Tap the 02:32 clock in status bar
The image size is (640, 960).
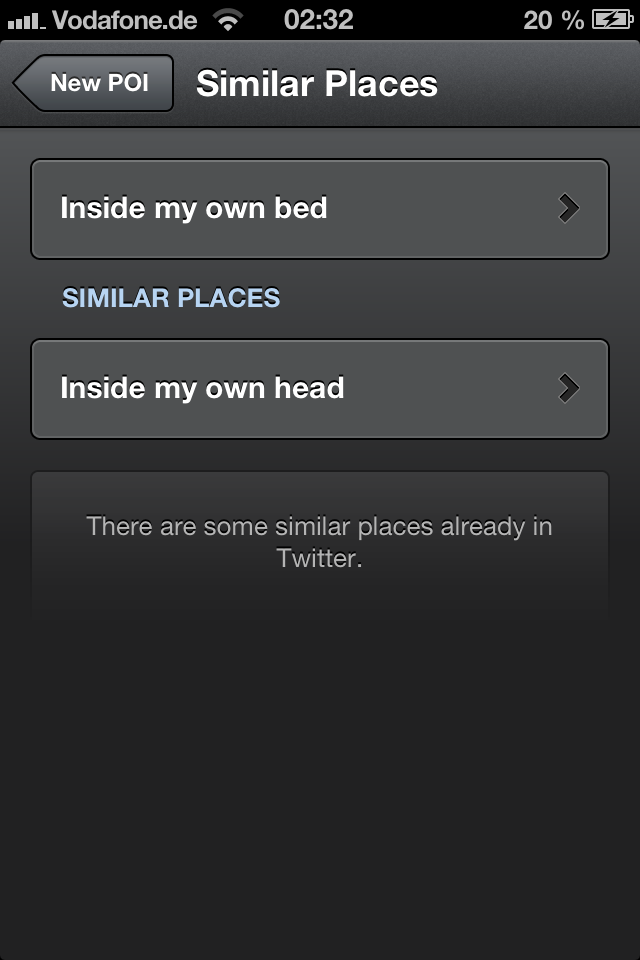(319, 20)
